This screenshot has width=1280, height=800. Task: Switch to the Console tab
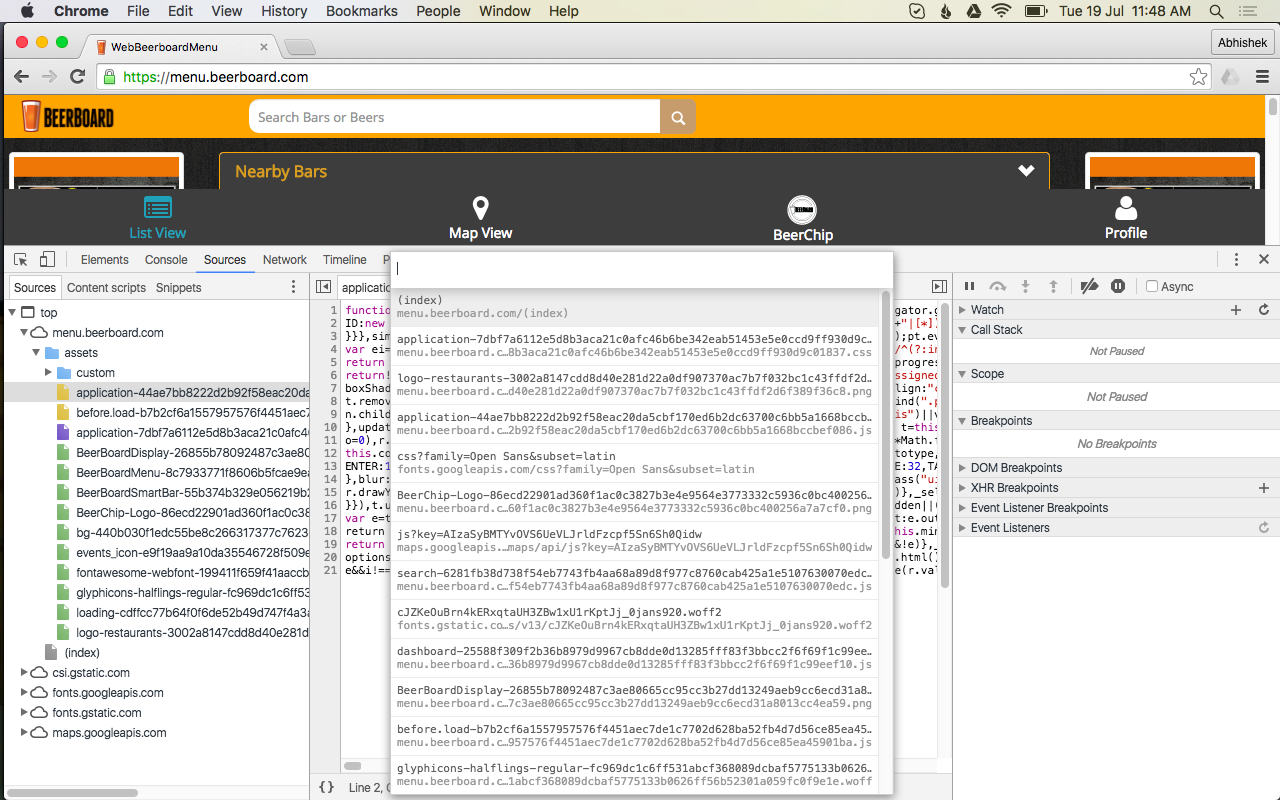pos(166,259)
